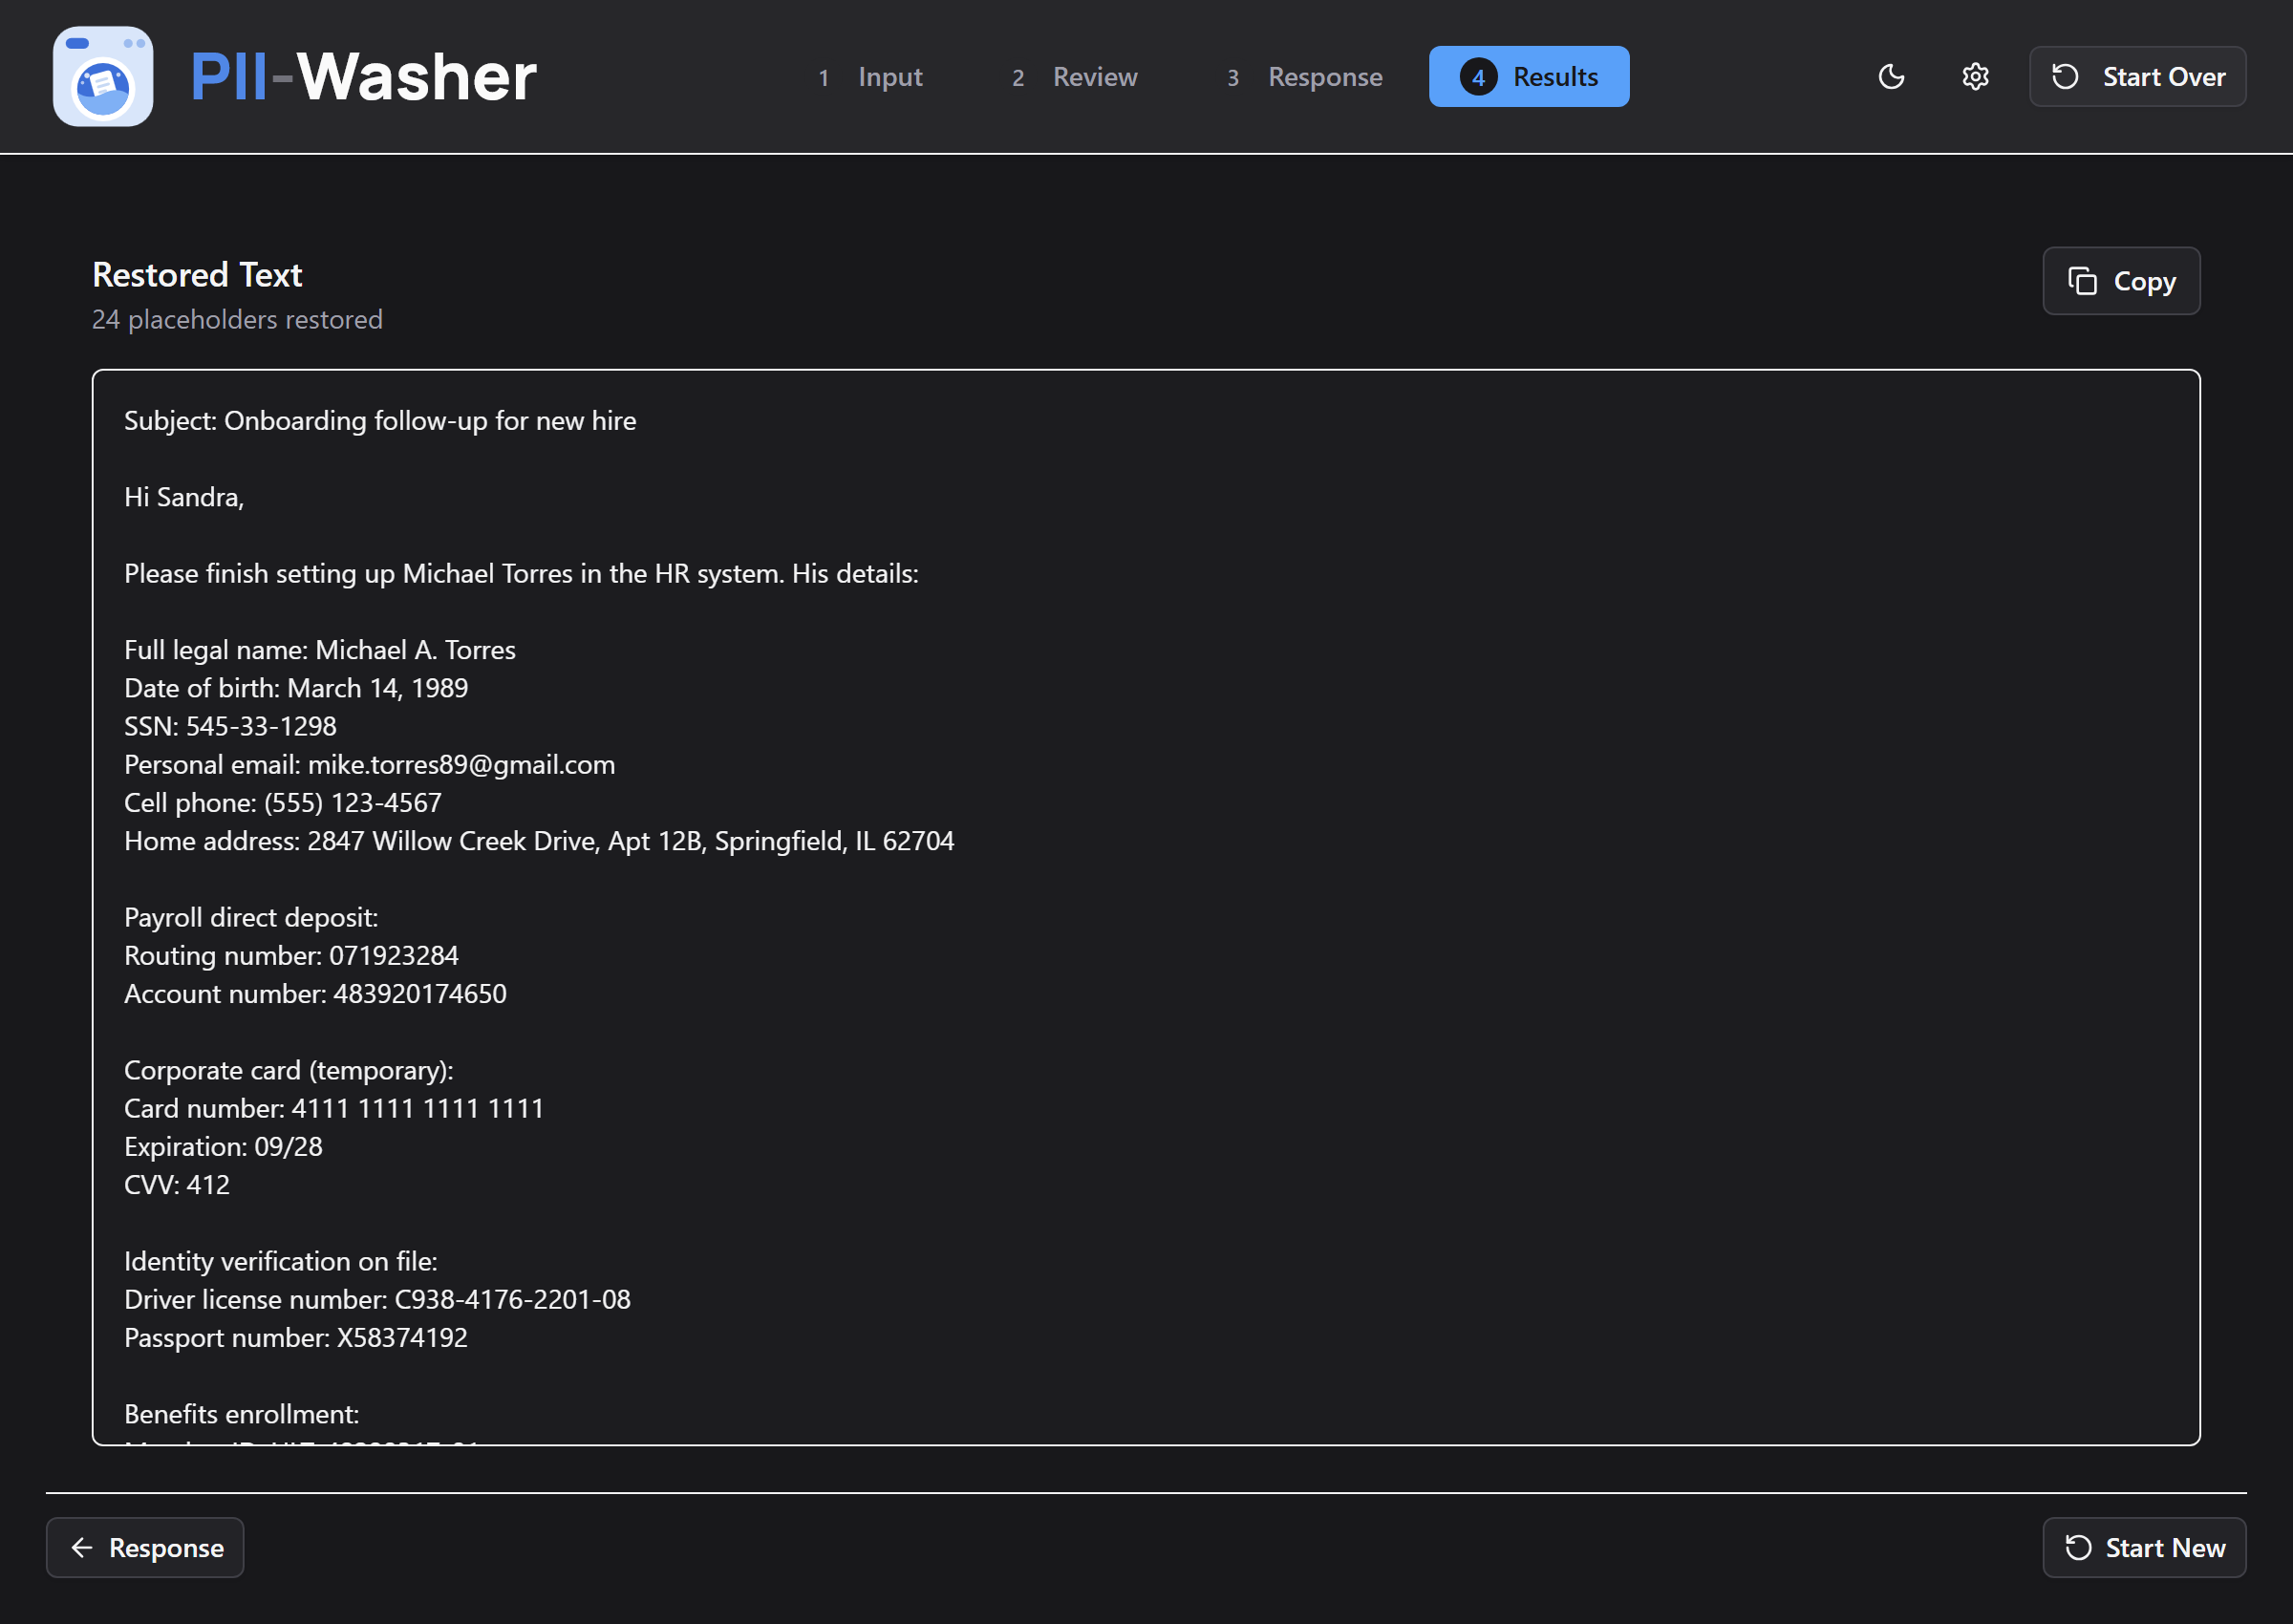
Task: Select the Results step tab
Action: [1528, 77]
